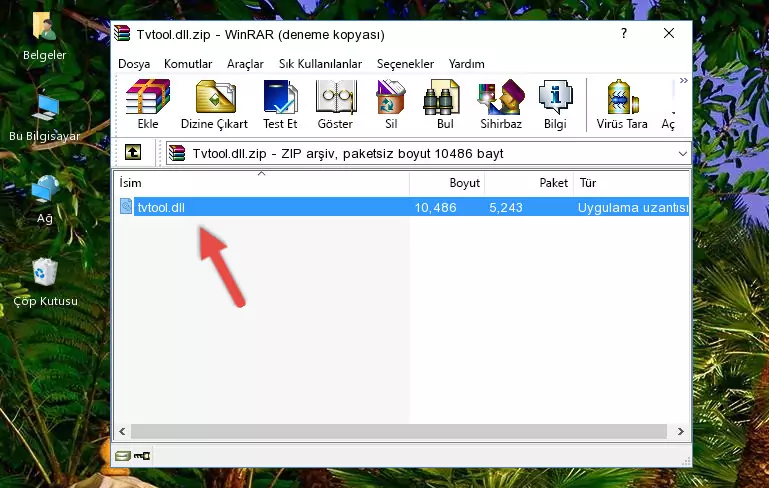Open the Seçenekler menu

pyautogui.click(x=405, y=64)
